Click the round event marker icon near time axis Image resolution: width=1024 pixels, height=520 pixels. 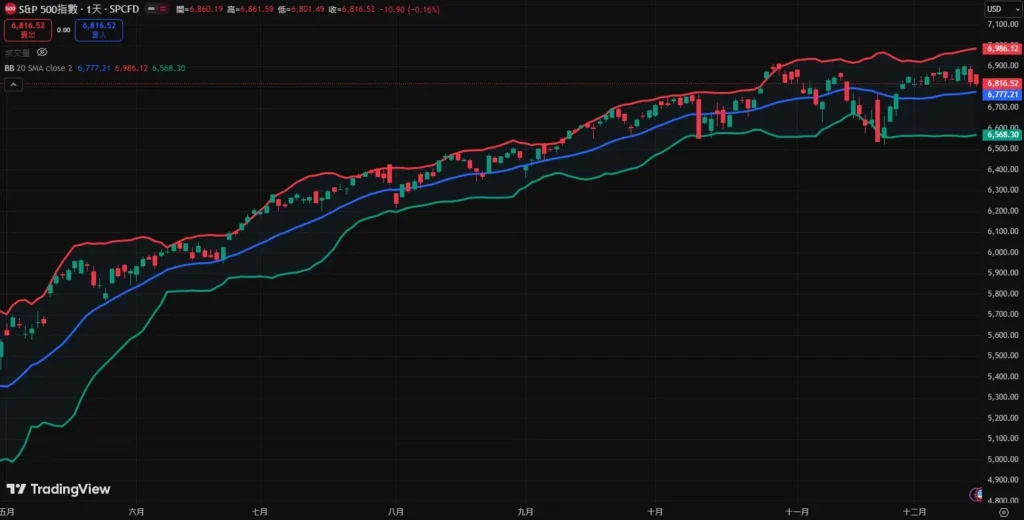point(975,494)
